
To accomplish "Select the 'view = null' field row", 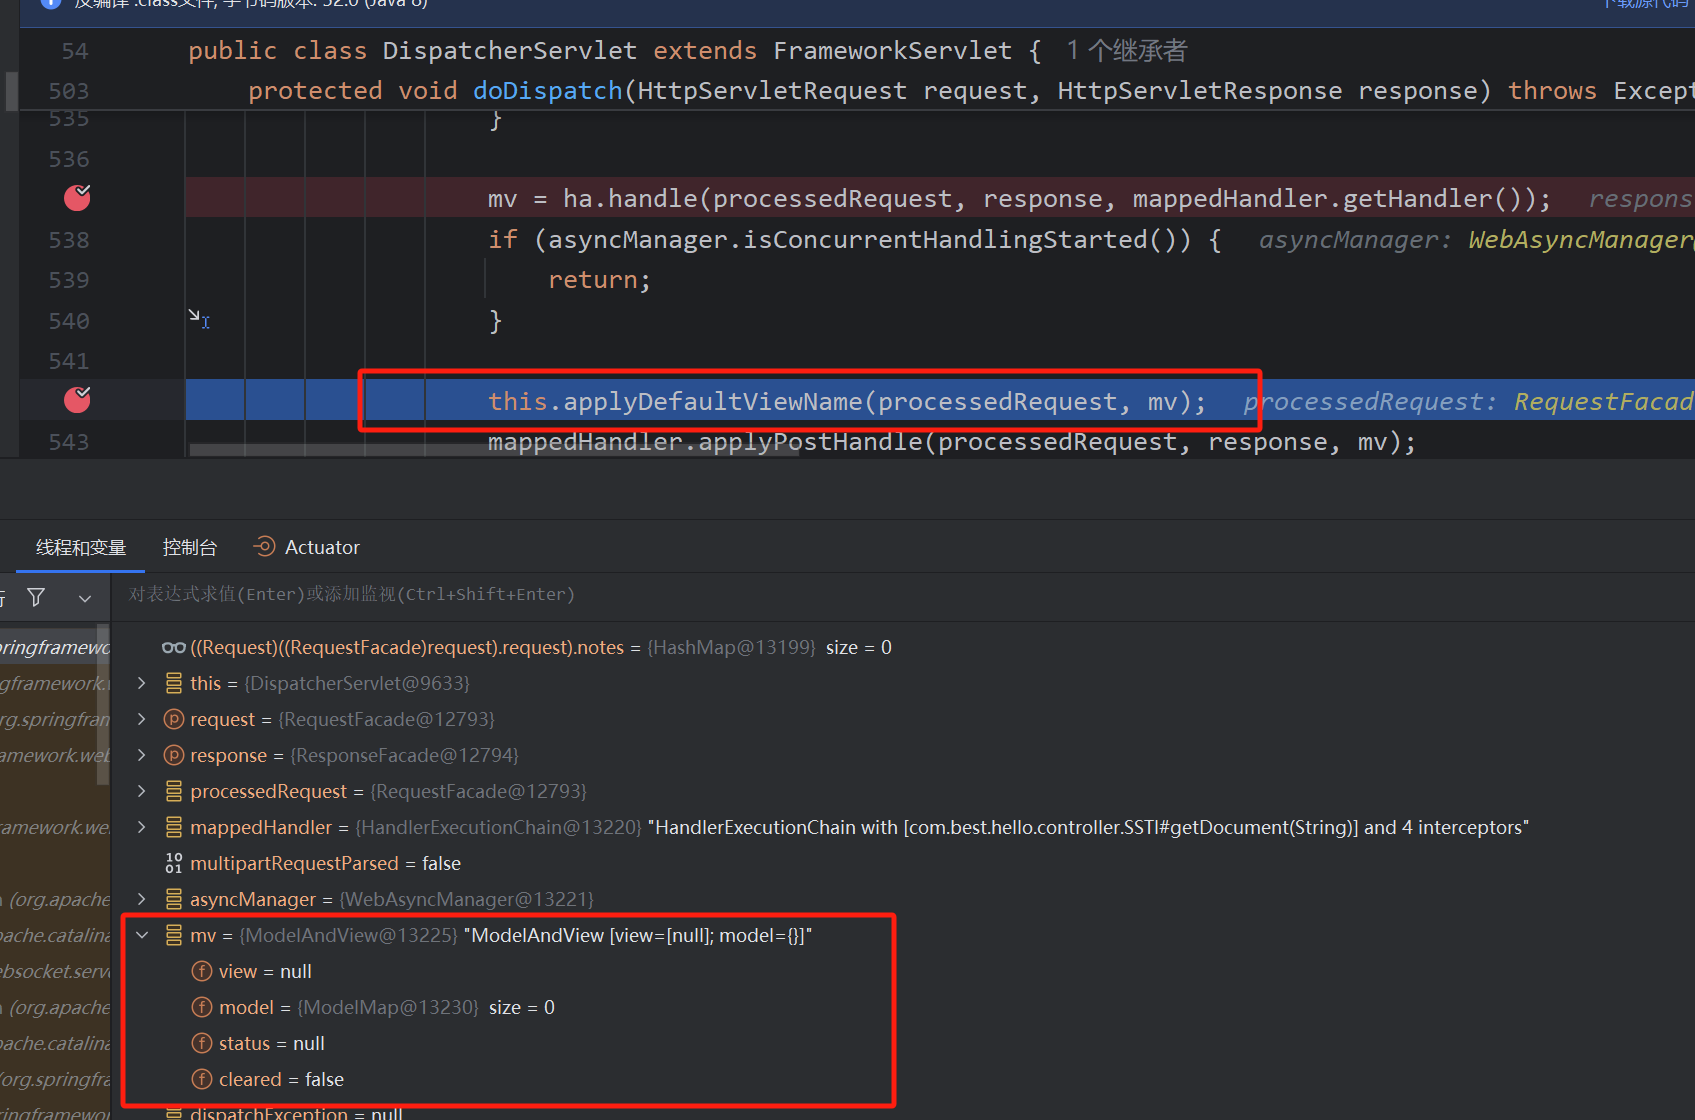I will 903,971.
